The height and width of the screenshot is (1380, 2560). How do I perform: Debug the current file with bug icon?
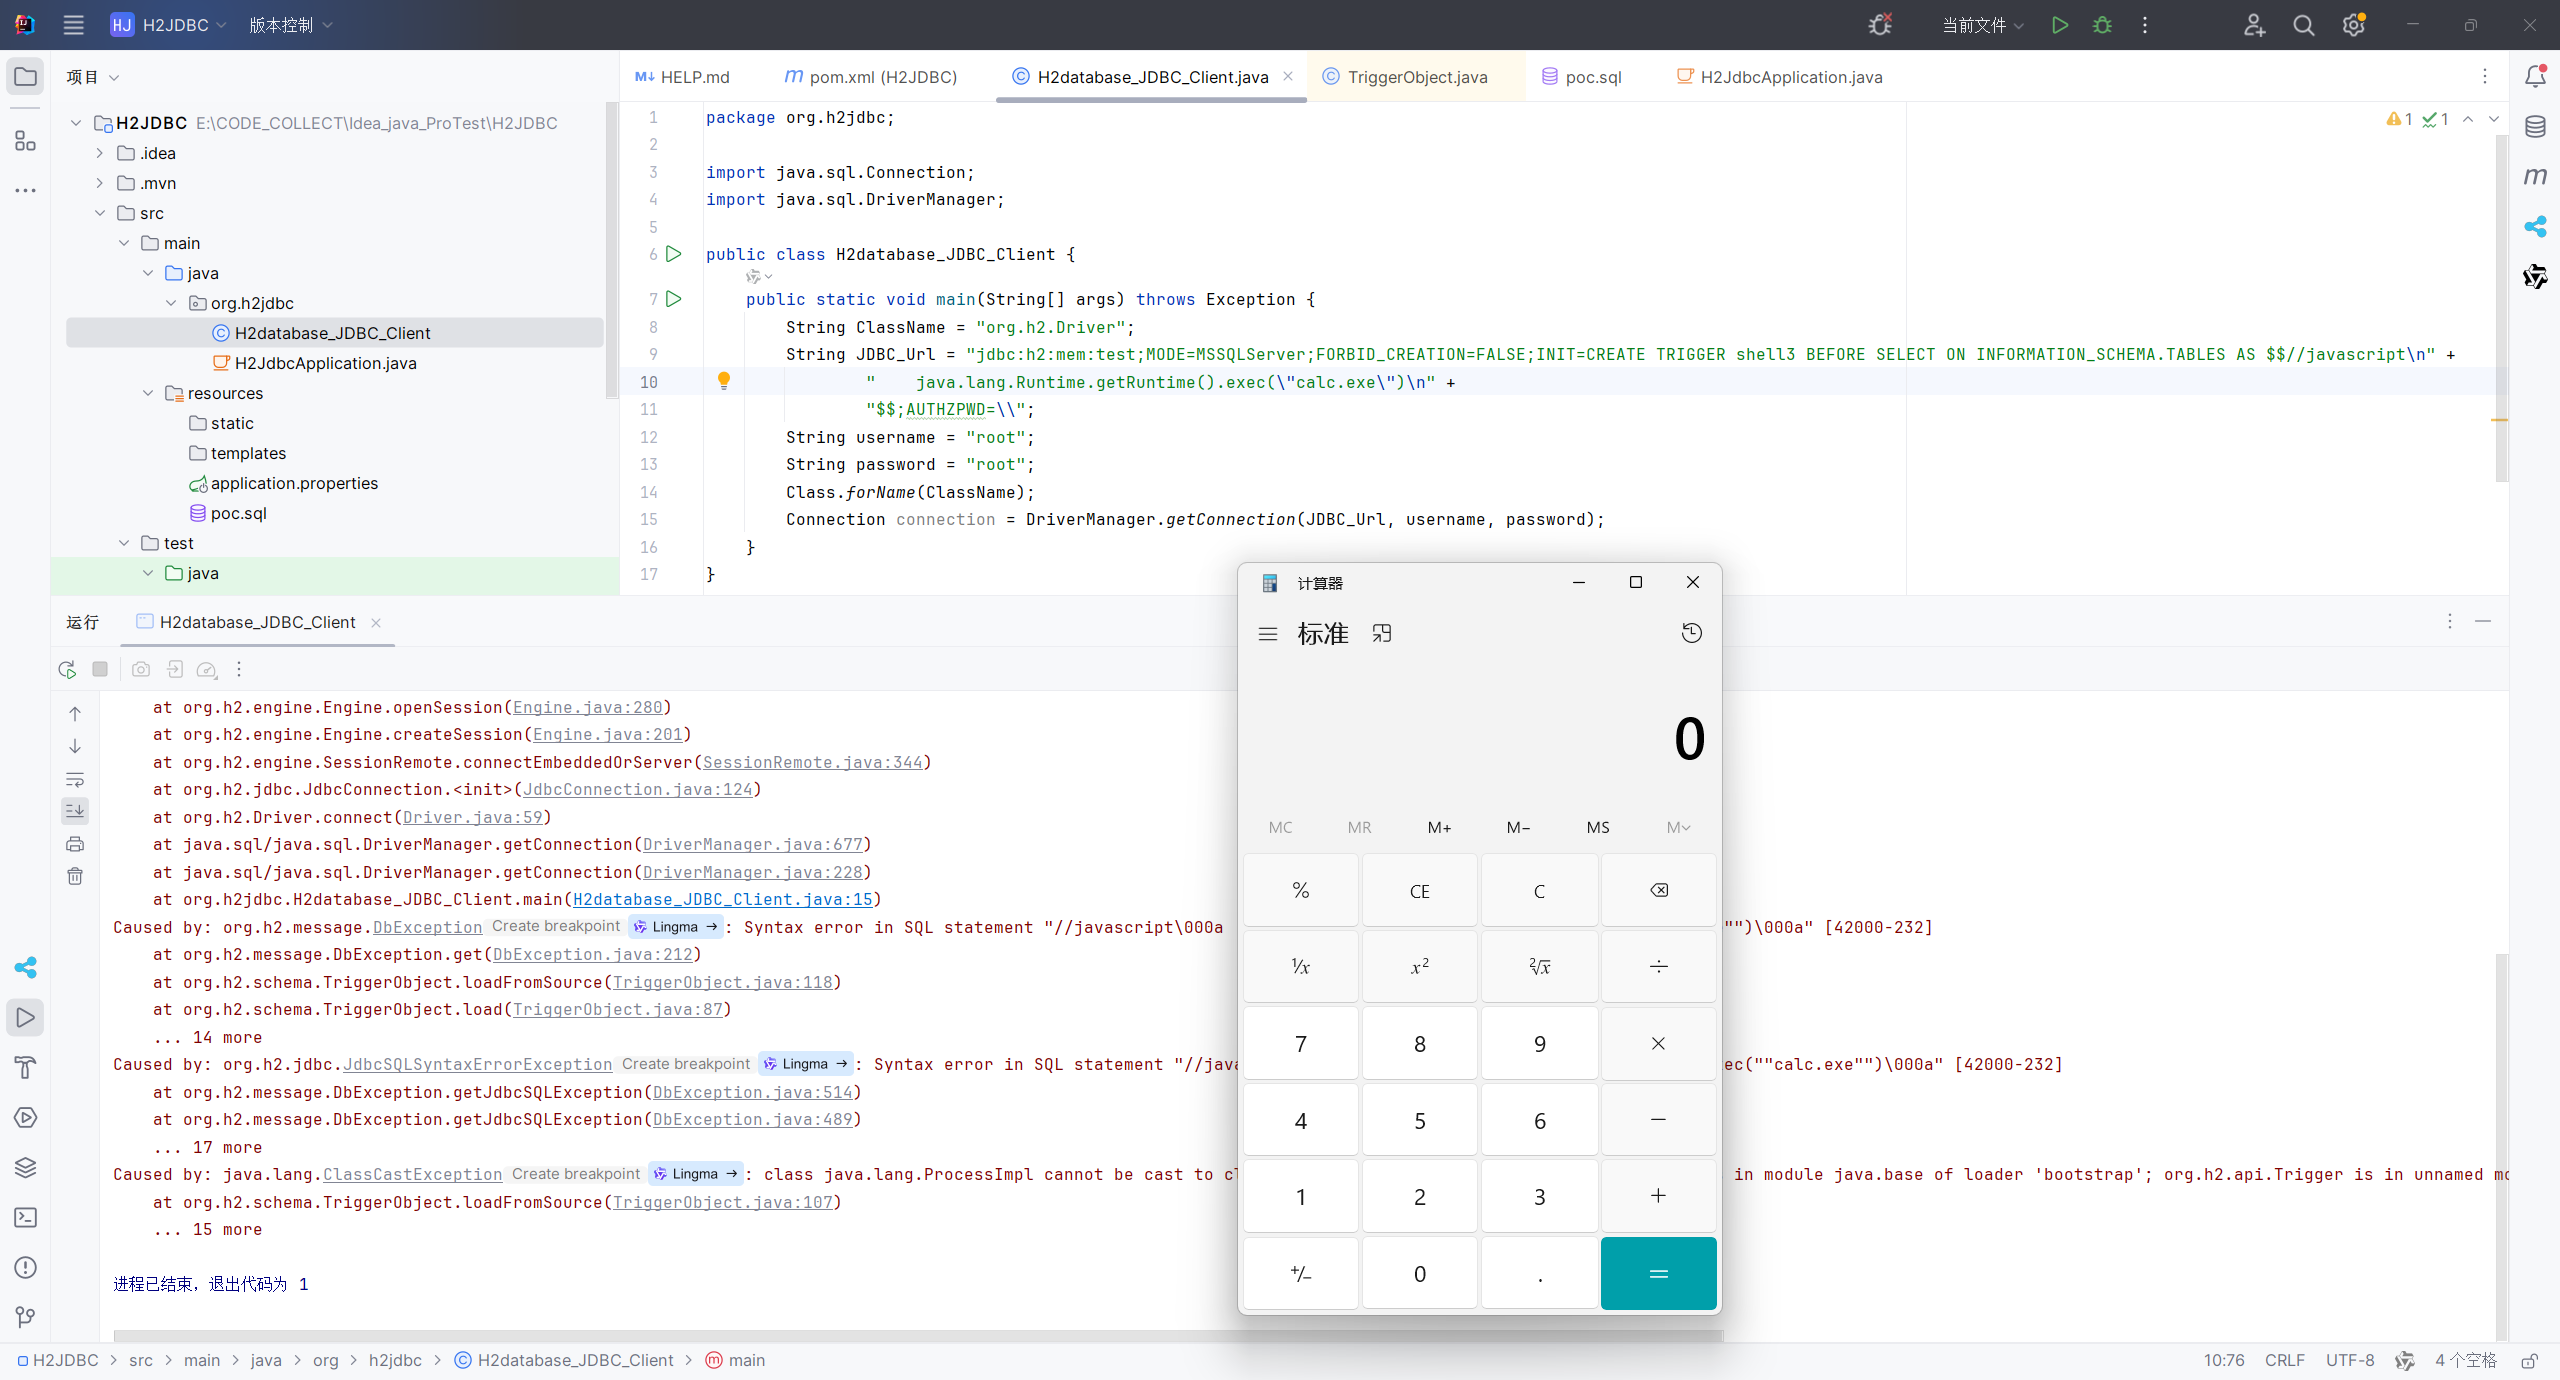pos(2102,25)
